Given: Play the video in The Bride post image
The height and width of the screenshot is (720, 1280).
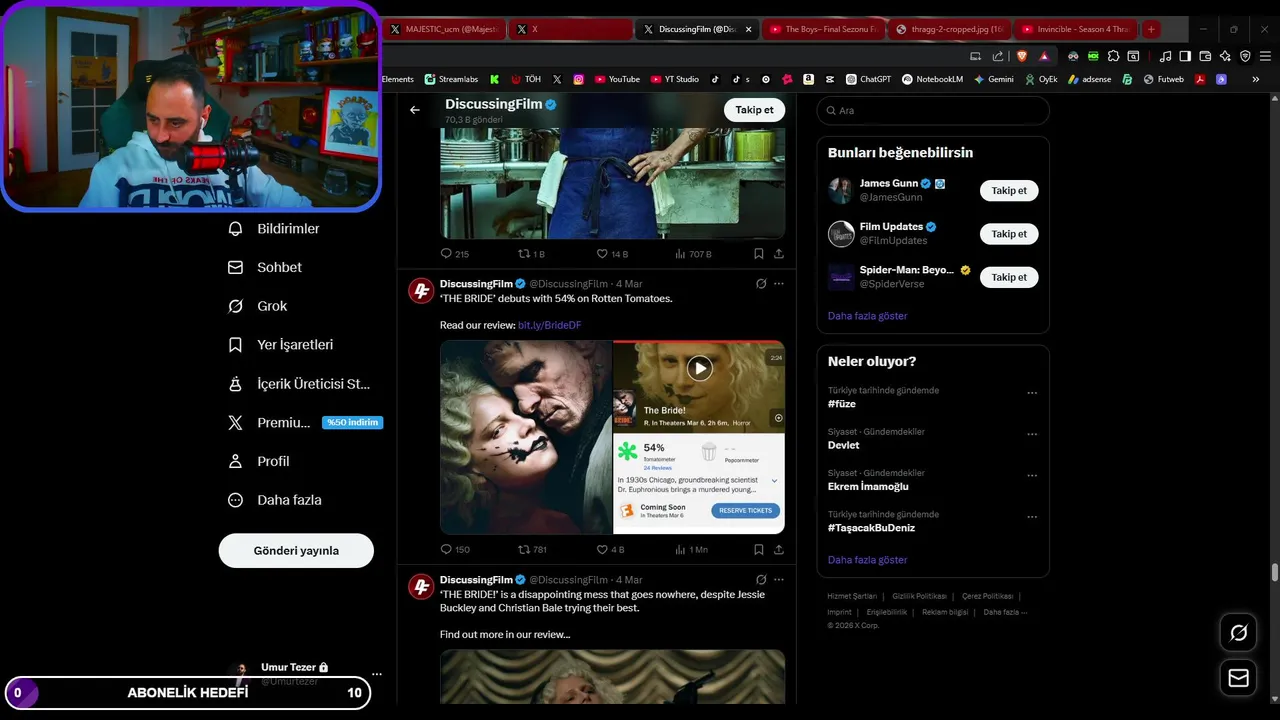Looking at the screenshot, I should (x=699, y=368).
